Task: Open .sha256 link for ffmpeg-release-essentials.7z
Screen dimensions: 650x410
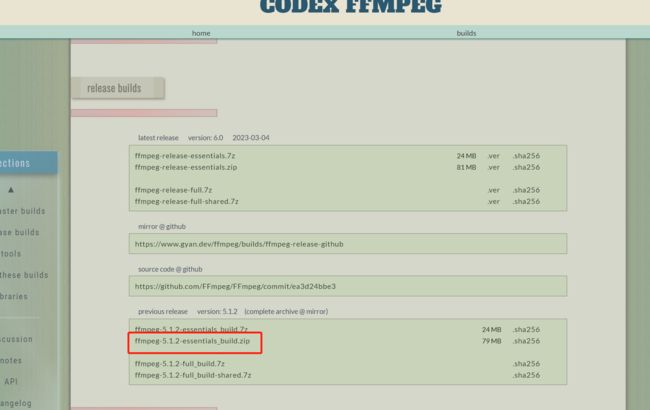Action: tap(526, 156)
